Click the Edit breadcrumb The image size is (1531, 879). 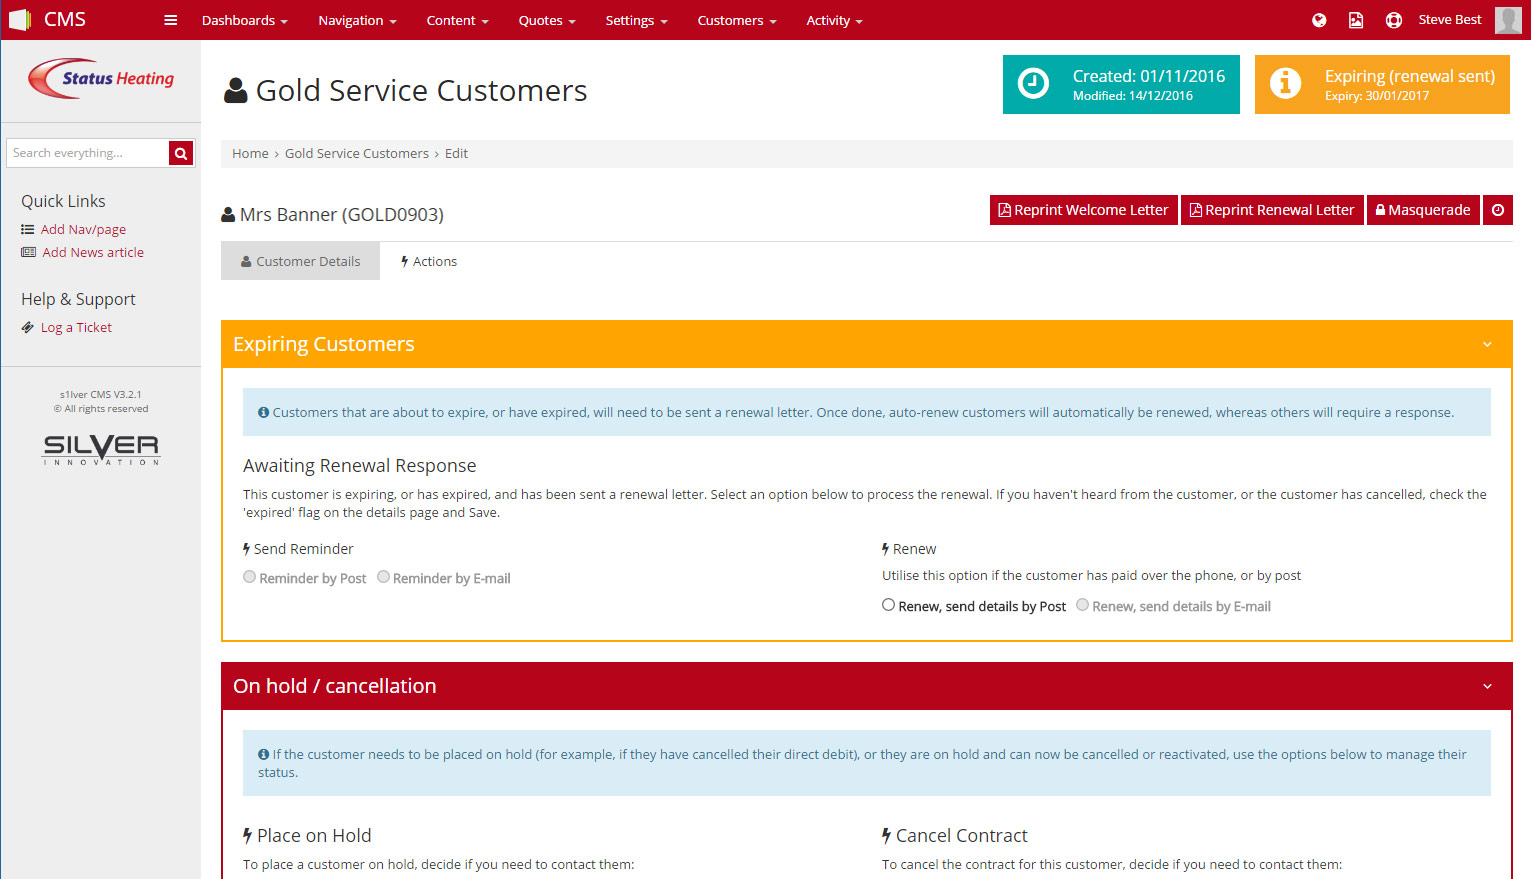pyautogui.click(x=456, y=154)
